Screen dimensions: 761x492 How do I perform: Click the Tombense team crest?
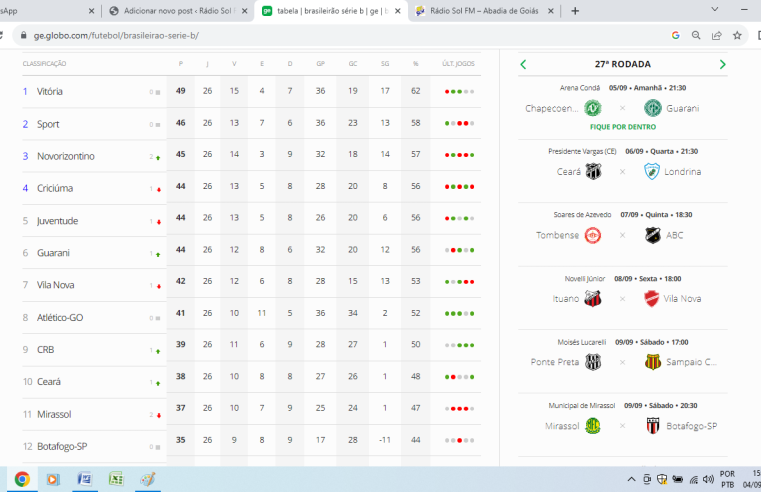tap(593, 235)
